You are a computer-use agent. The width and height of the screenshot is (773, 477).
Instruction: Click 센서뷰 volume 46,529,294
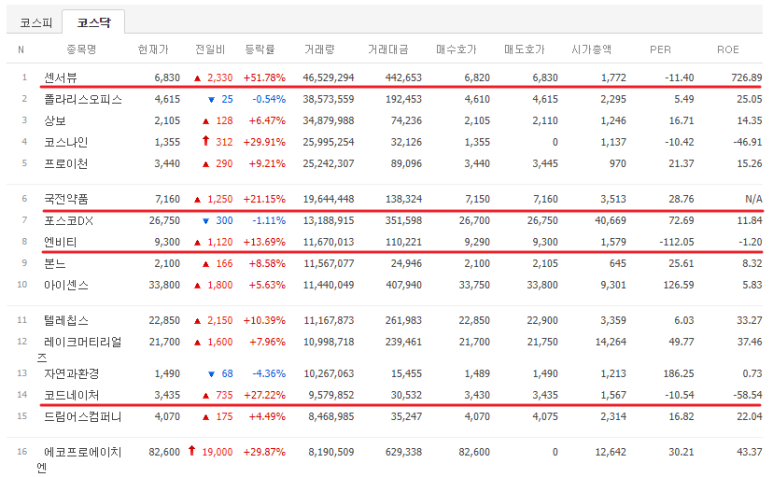pos(328,77)
